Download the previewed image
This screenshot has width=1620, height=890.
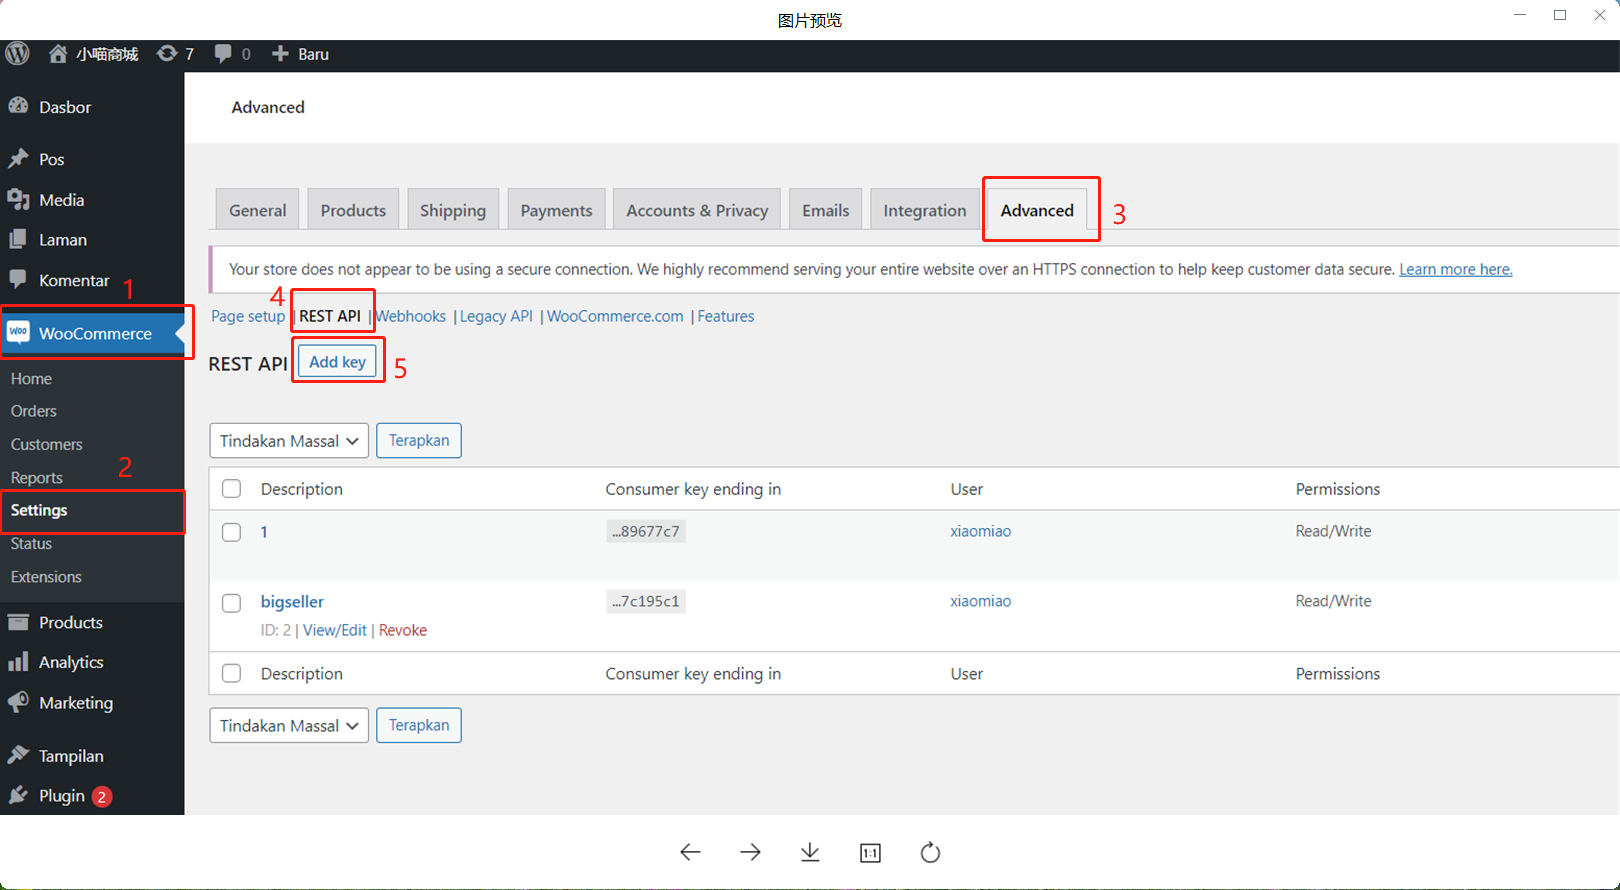click(x=810, y=852)
